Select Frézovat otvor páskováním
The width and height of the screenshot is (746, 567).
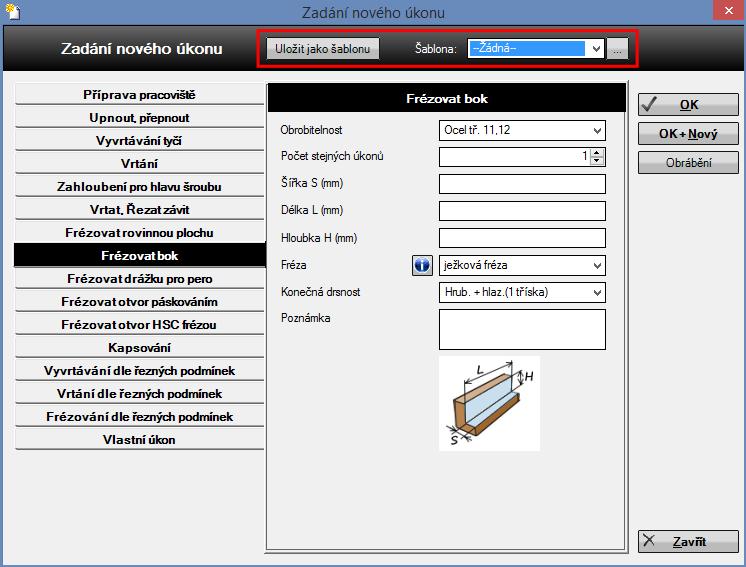(139, 302)
